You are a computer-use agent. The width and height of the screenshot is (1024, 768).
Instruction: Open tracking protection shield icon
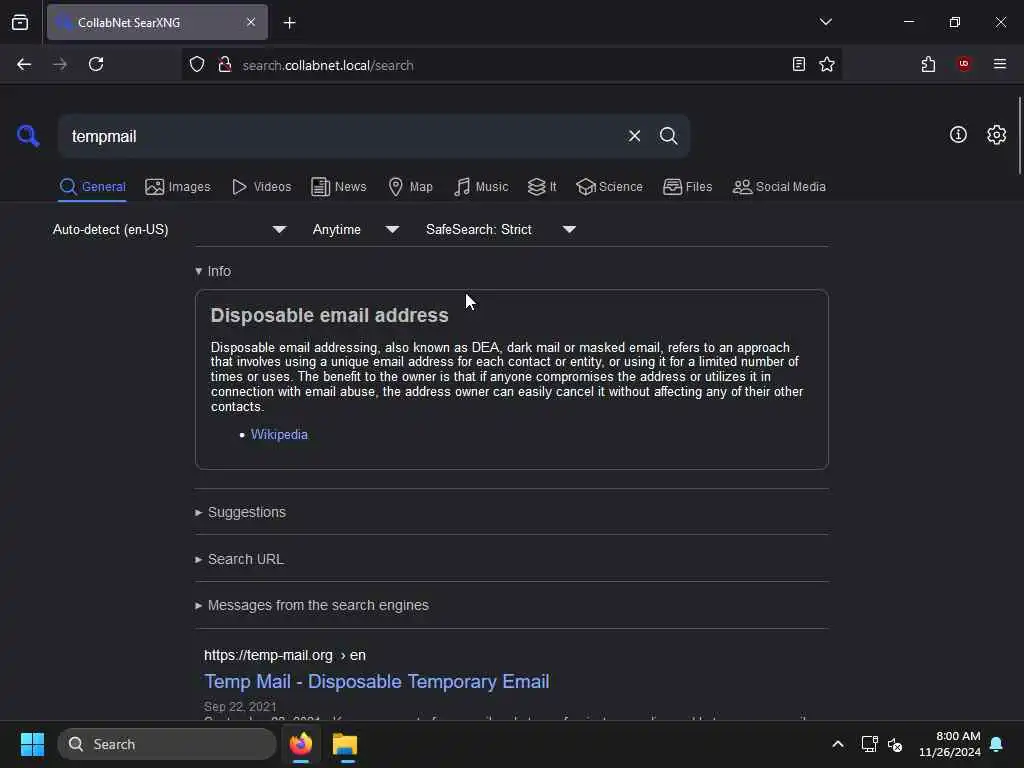click(x=197, y=65)
